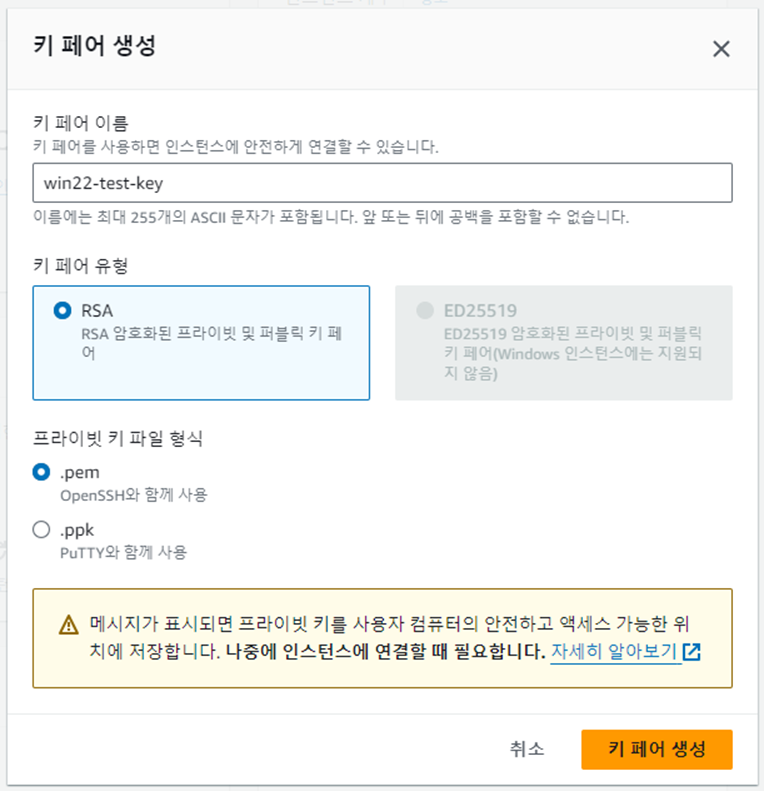The image size is (764, 791).
Task: Select the RSA radio button
Action: (x=63, y=310)
